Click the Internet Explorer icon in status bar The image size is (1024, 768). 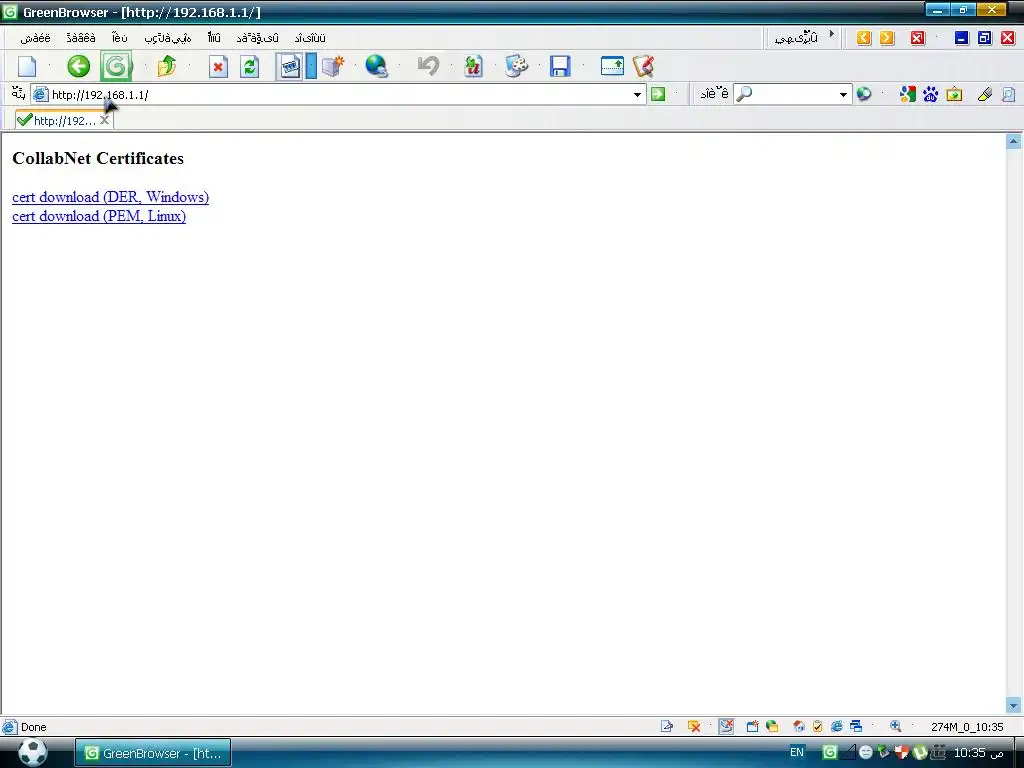(x=837, y=726)
